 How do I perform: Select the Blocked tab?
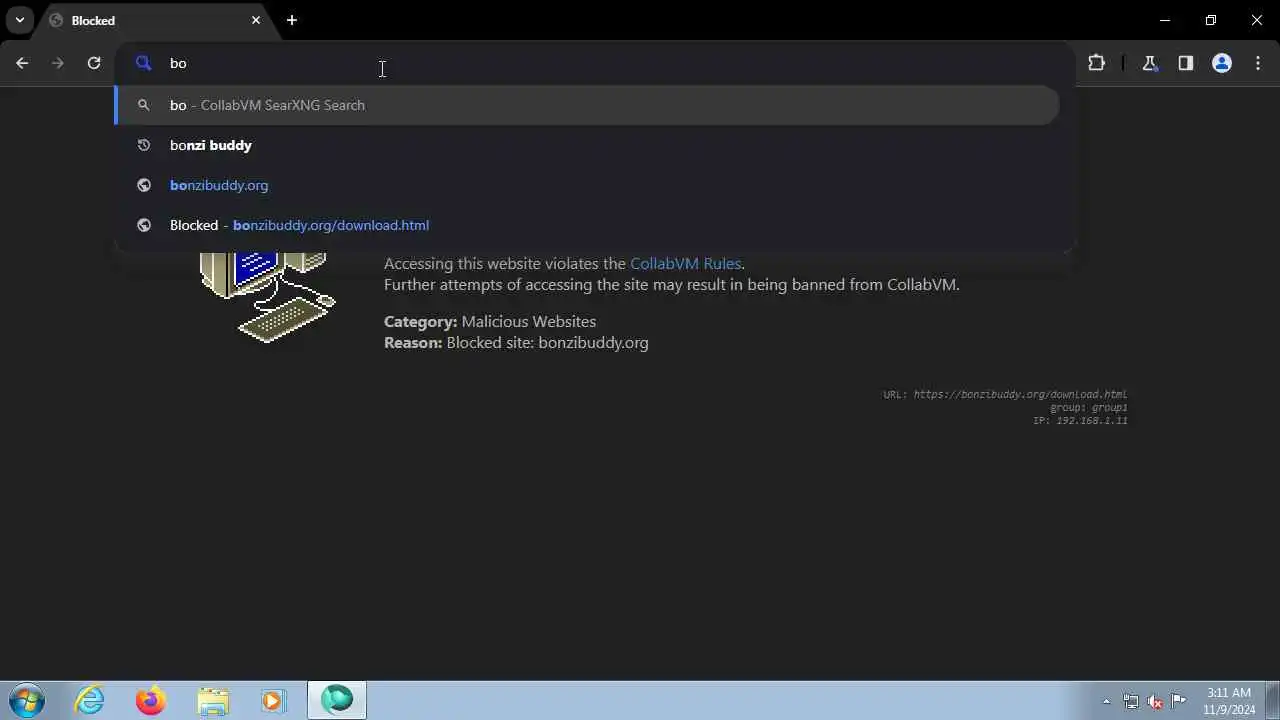click(x=154, y=21)
